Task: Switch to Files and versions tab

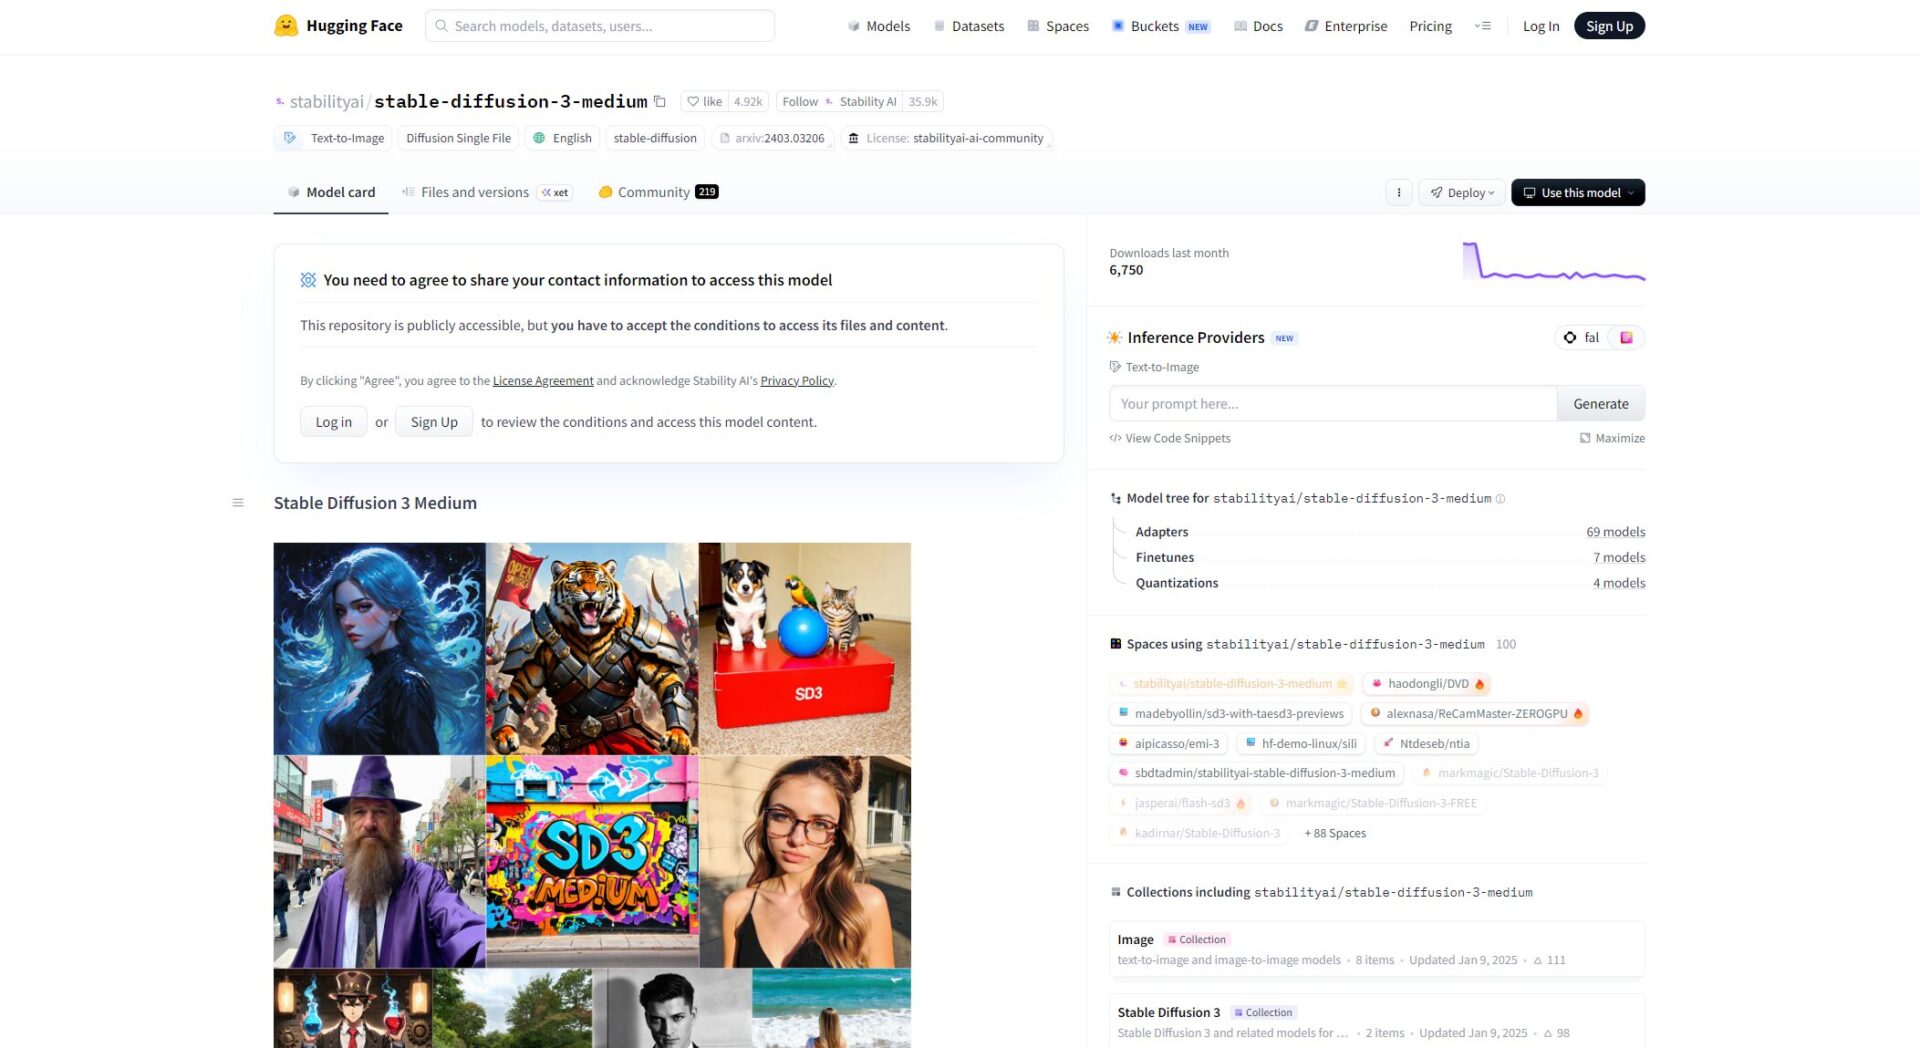Action: point(474,192)
